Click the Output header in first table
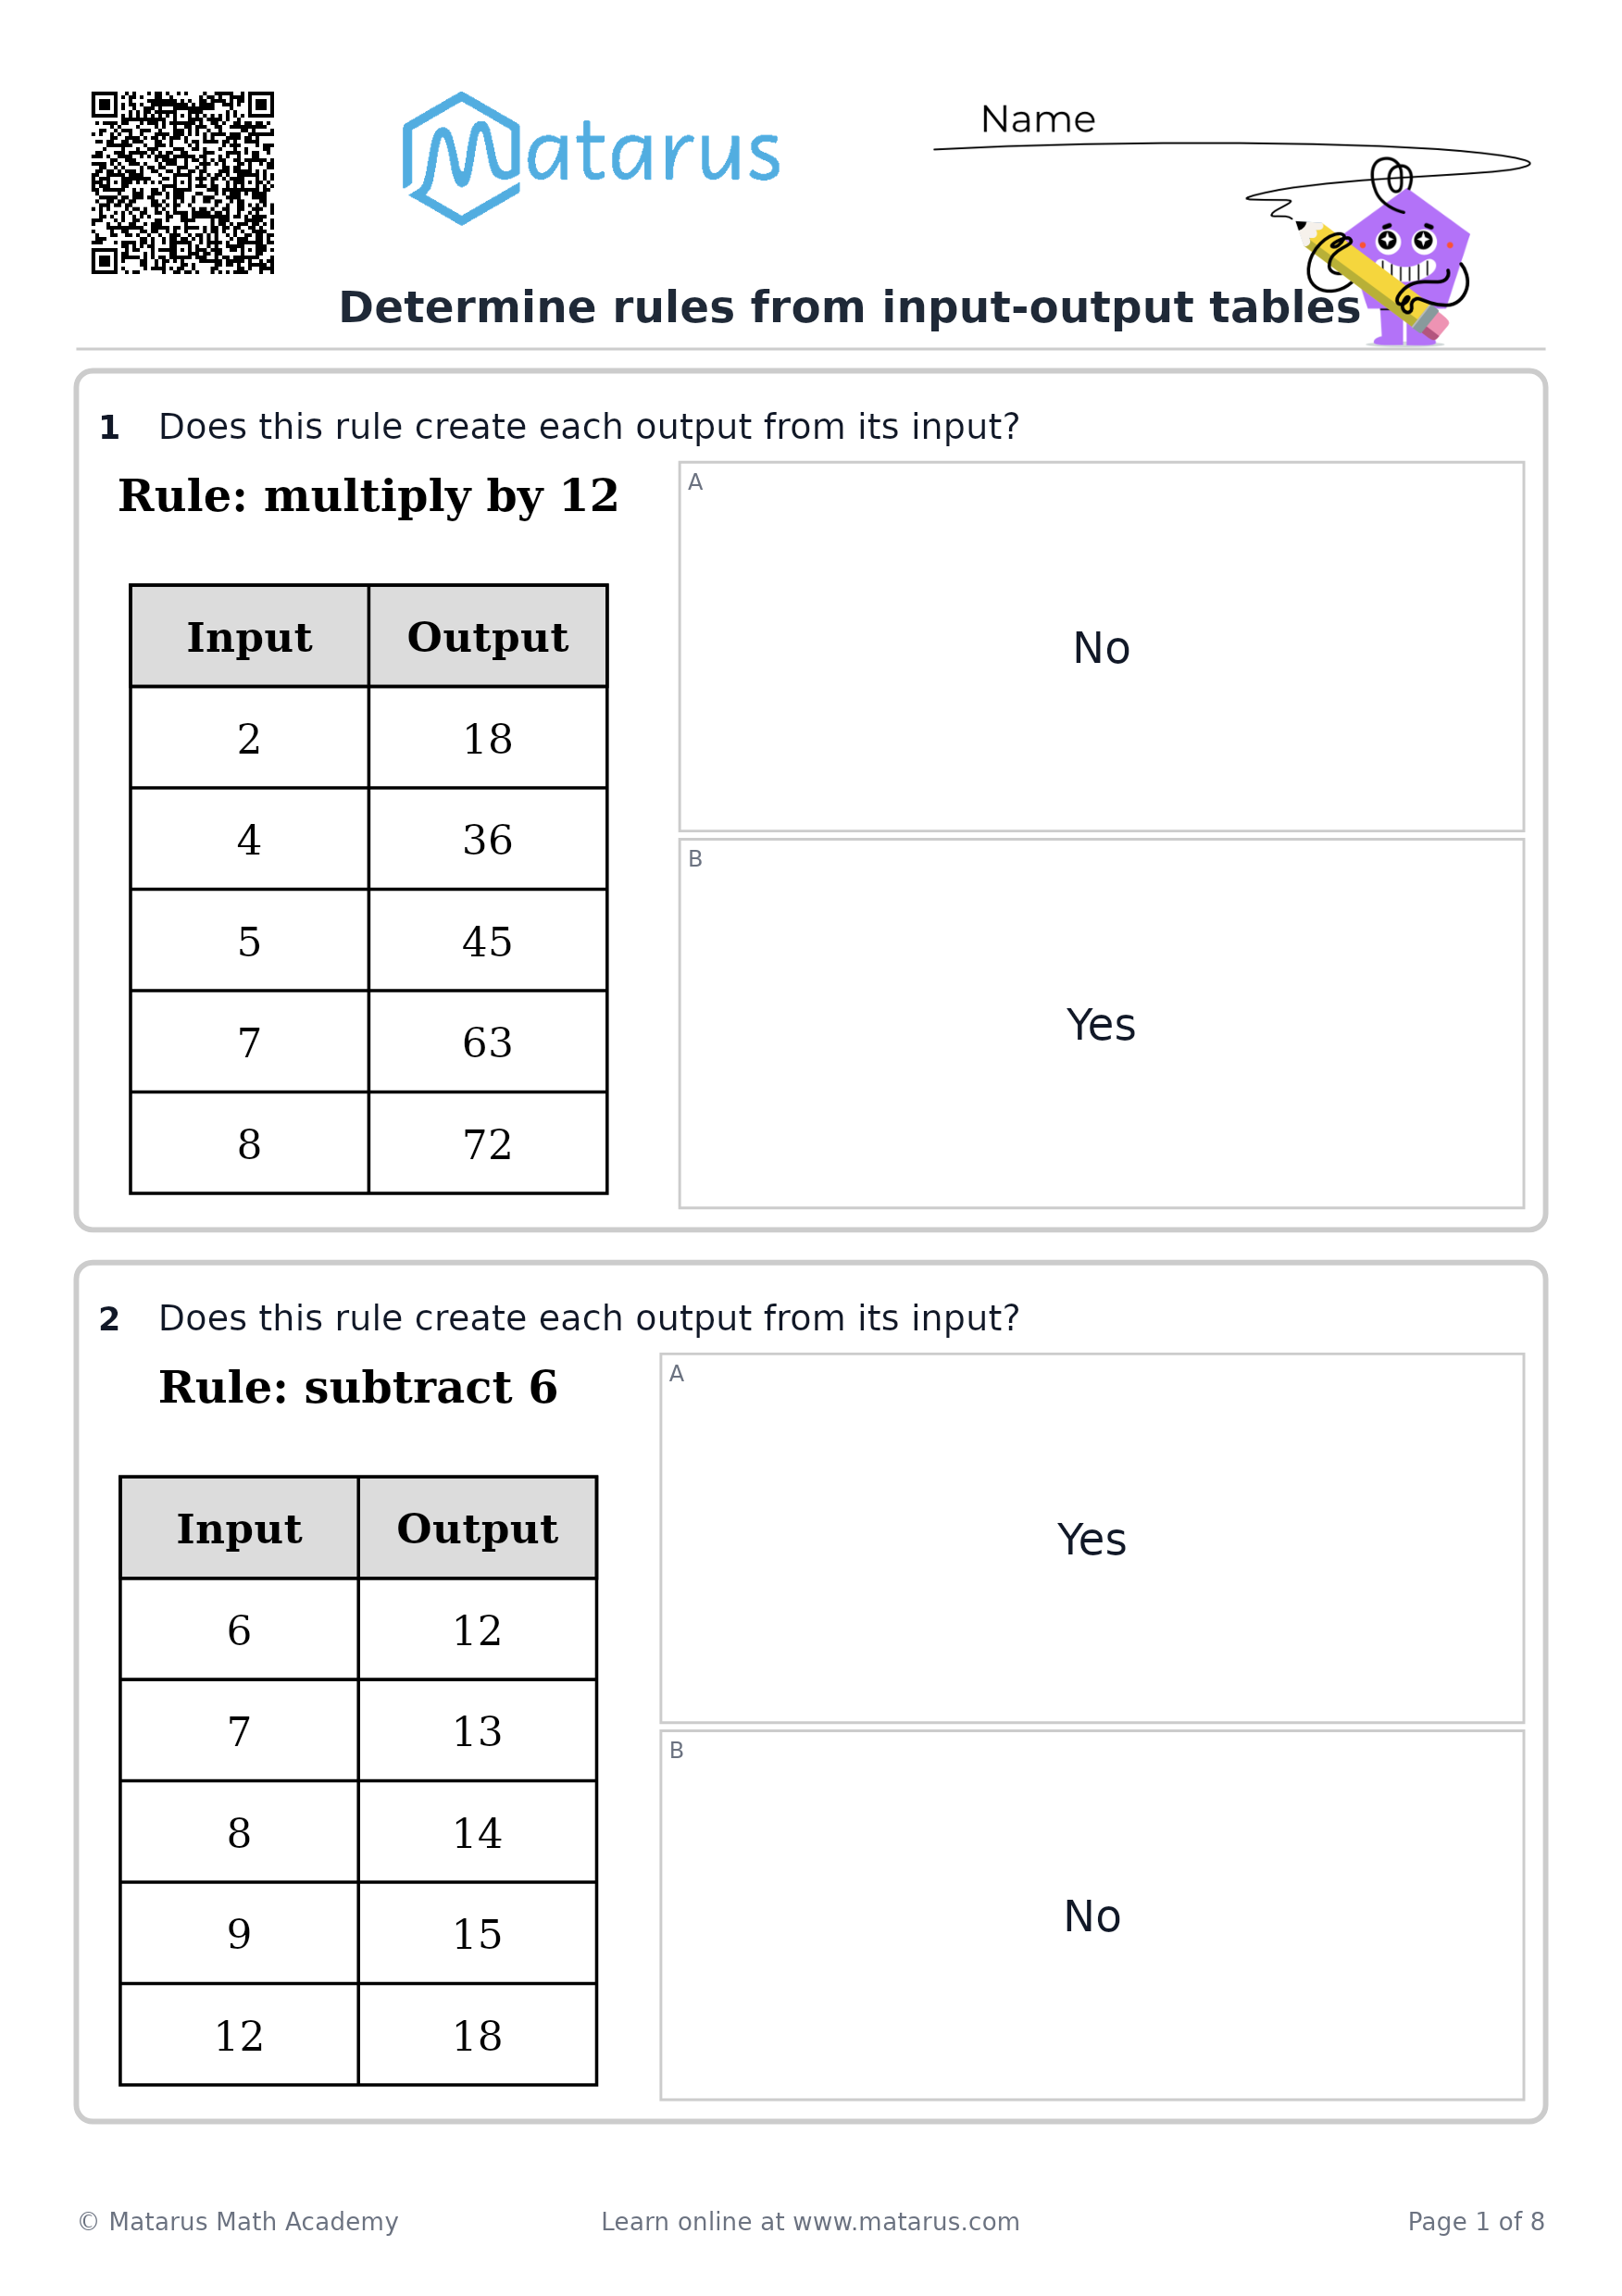This screenshot has width=1622, height=2296. pos(488,637)
